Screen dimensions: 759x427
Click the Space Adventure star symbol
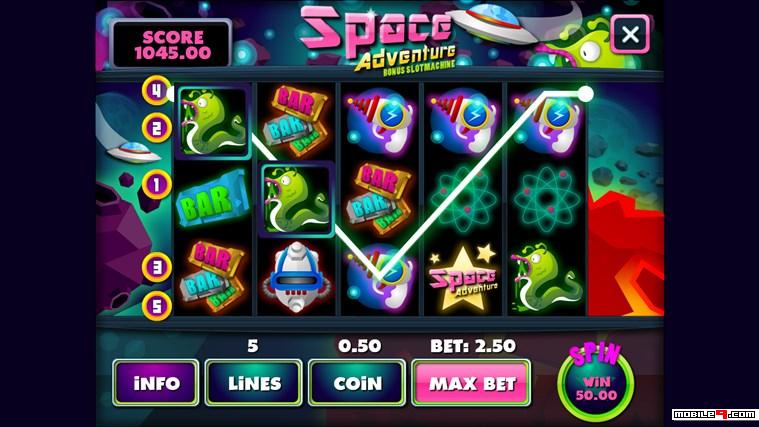[x=463, y=278]
